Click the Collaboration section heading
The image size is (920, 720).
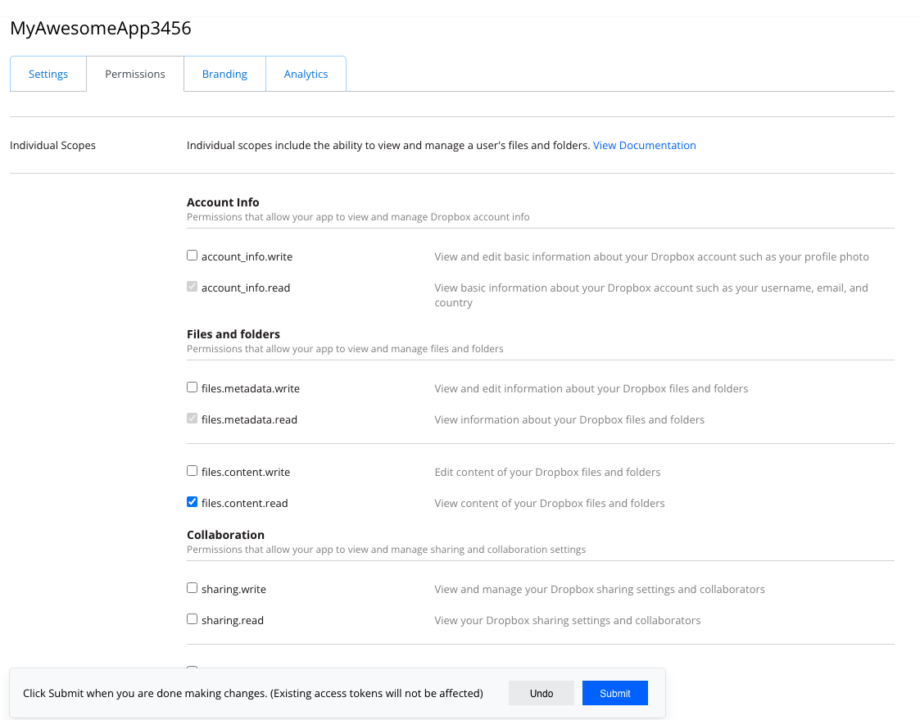pyautogui.click(x=225, y=534)
